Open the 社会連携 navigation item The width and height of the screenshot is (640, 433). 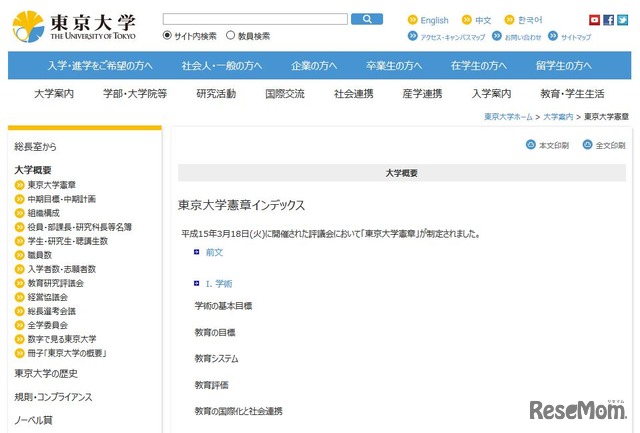tap(353, 94)
